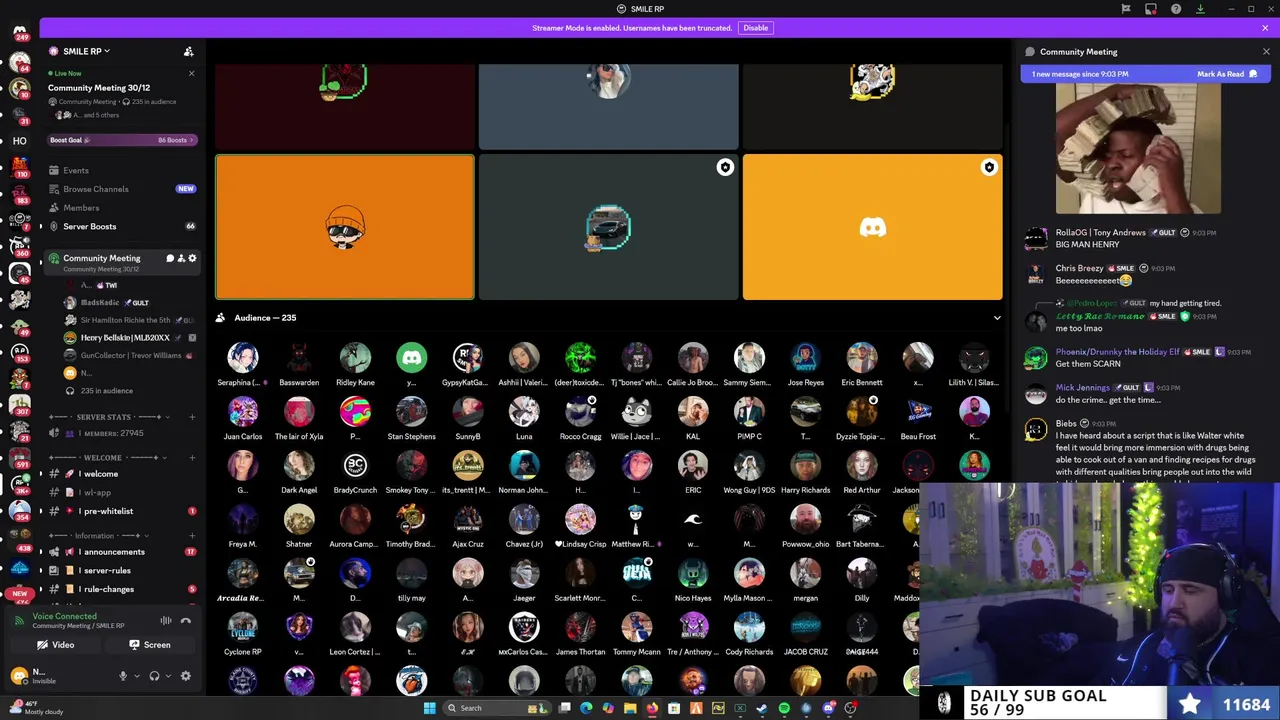Image resolution: width=1280 pixels, height=720 pixels.
Task: Open the flag icon in the title bar
Action: click(x=1126, y=9)
